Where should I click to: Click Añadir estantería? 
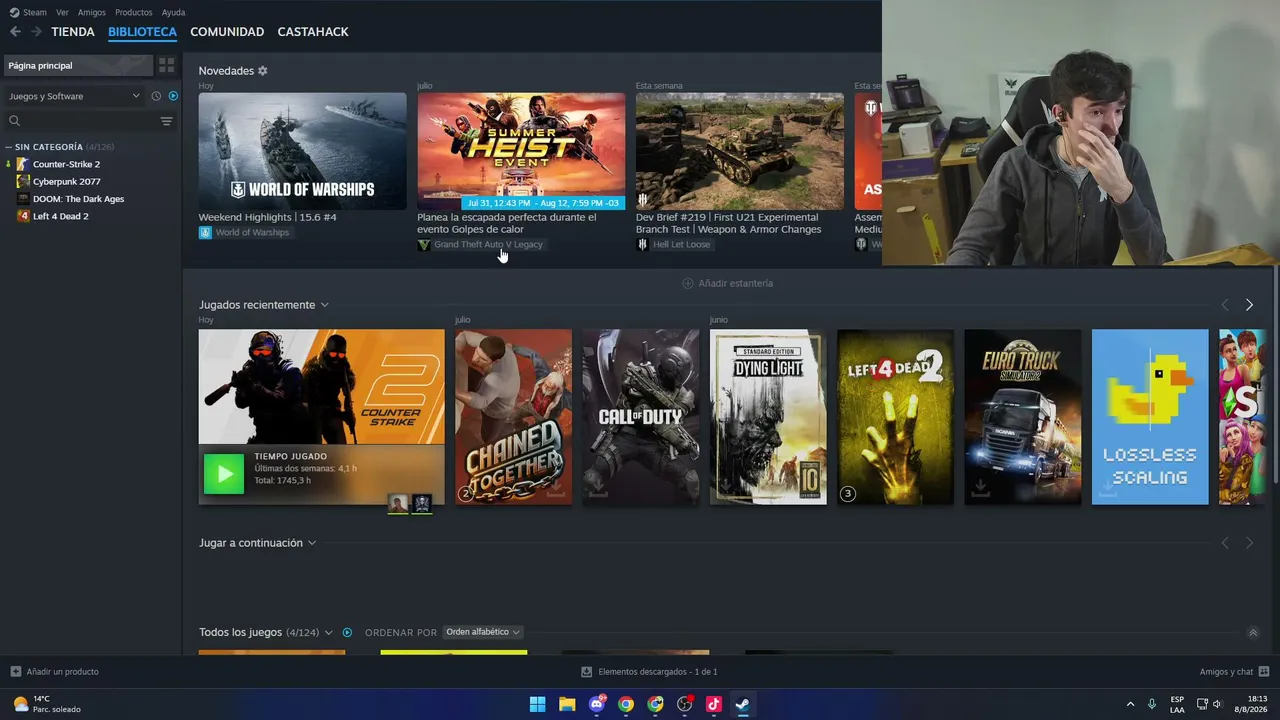click(x=727, y=283)
